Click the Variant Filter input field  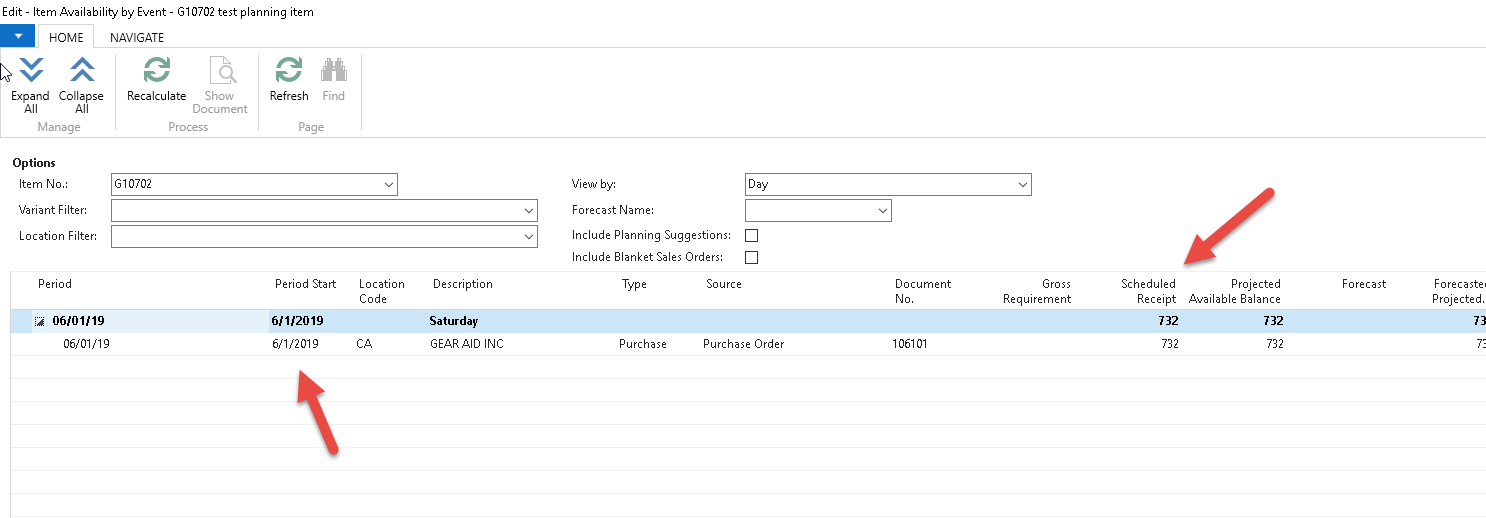(316, 211)
